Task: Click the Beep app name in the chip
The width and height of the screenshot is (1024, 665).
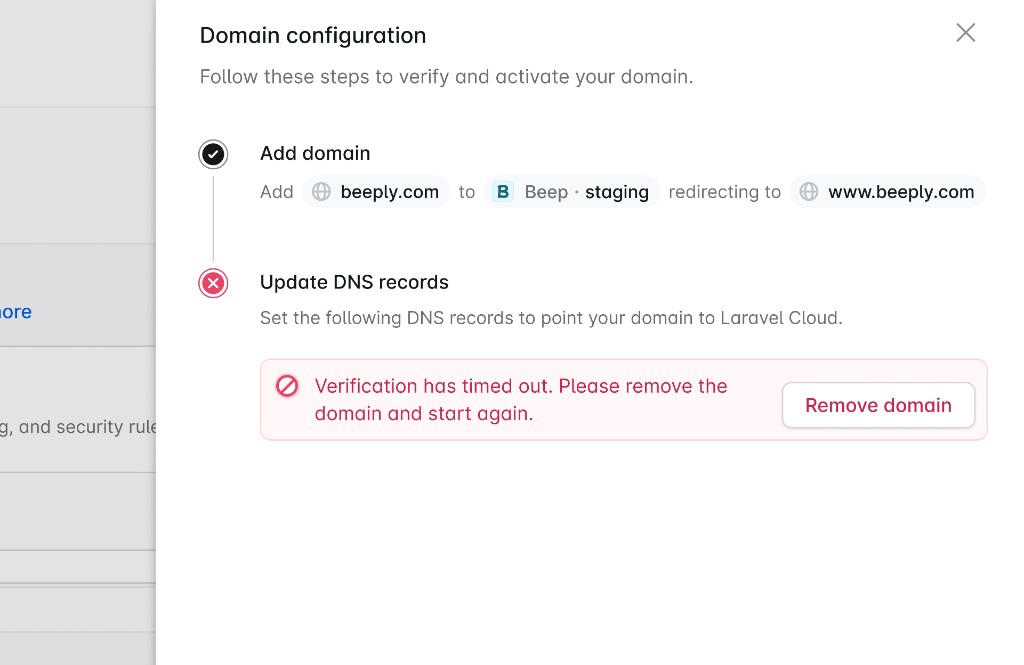Action: click(546, 192)
